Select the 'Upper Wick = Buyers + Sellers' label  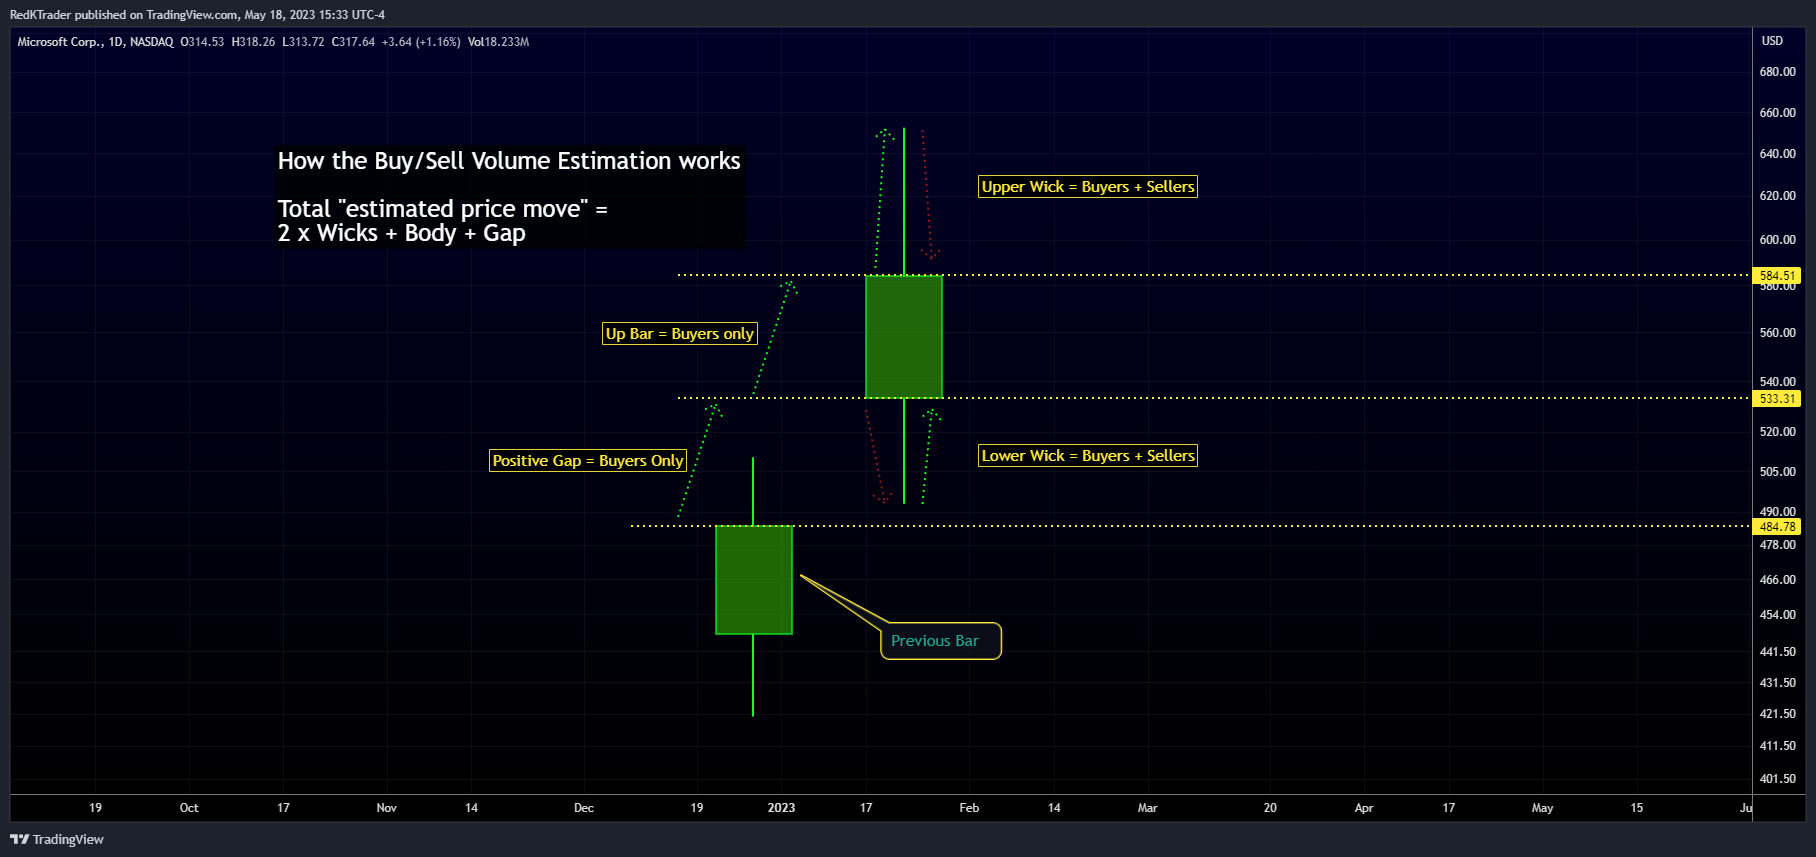[1088, 187]
